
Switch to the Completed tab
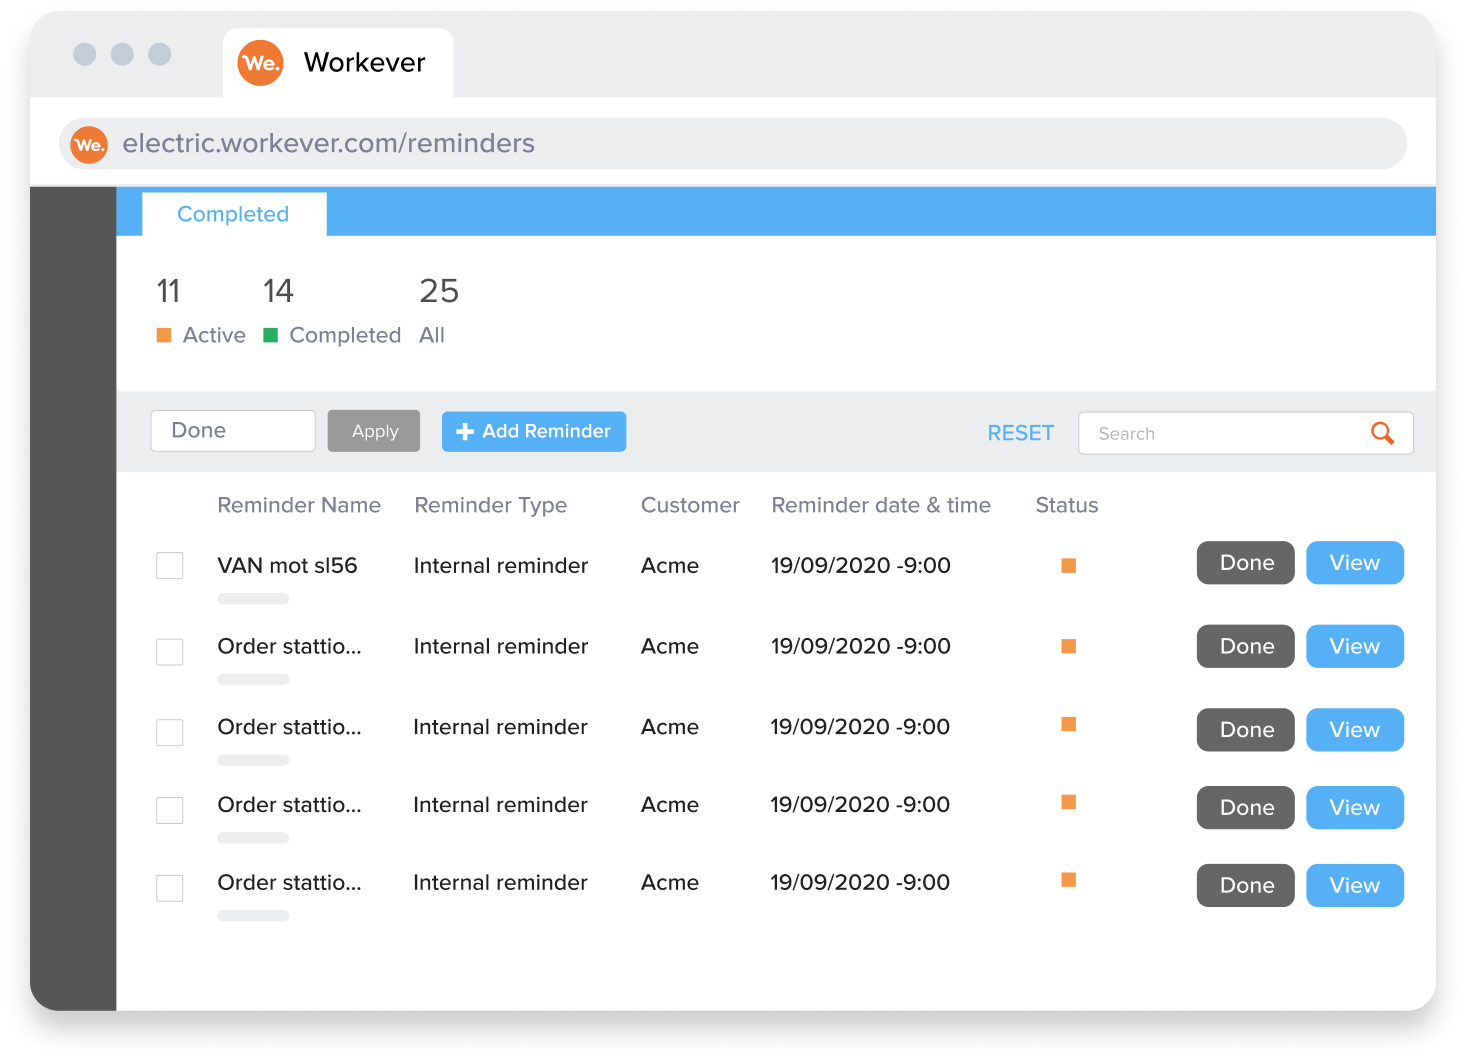233,214
